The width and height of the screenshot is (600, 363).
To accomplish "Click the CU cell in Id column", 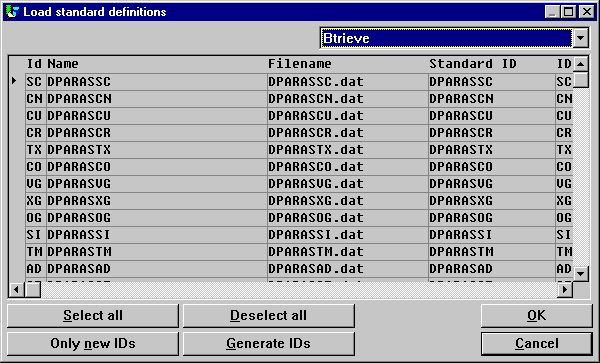I will click(x=36, y=116).
